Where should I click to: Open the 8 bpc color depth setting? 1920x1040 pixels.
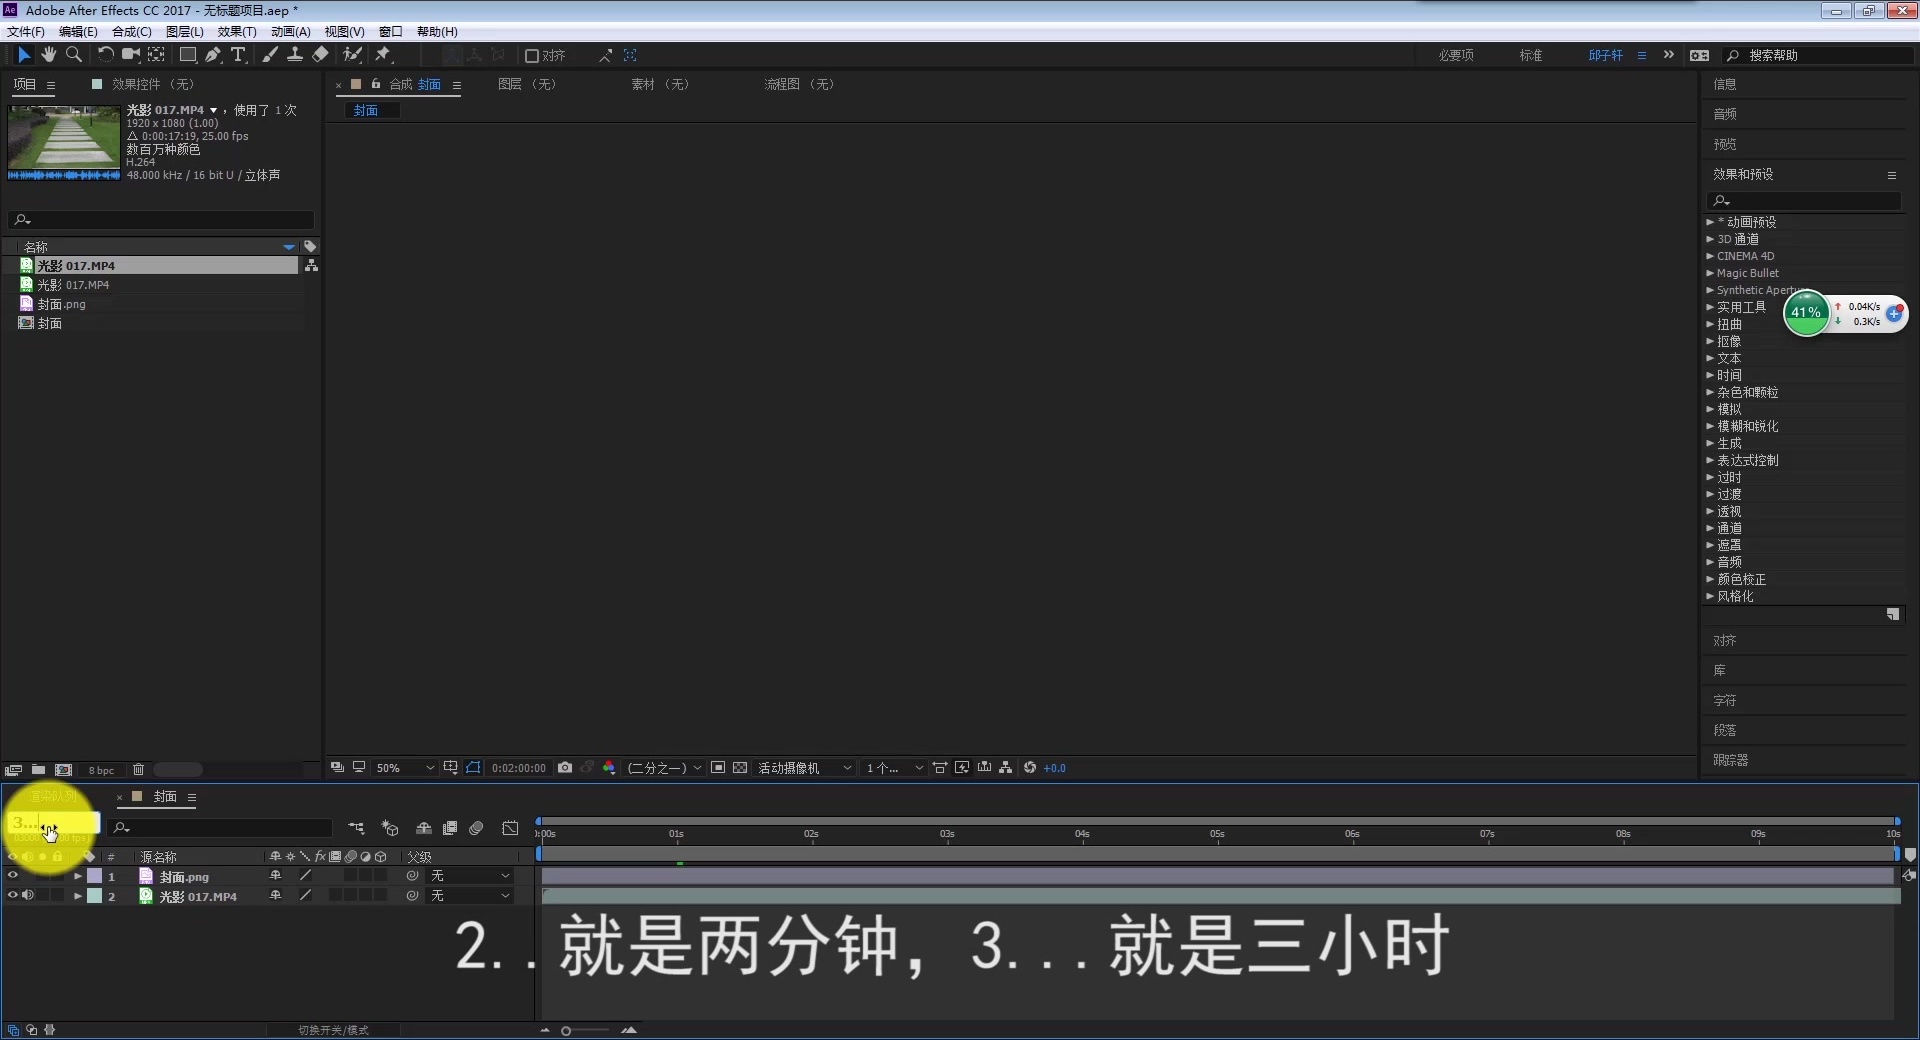coord(101,770)
